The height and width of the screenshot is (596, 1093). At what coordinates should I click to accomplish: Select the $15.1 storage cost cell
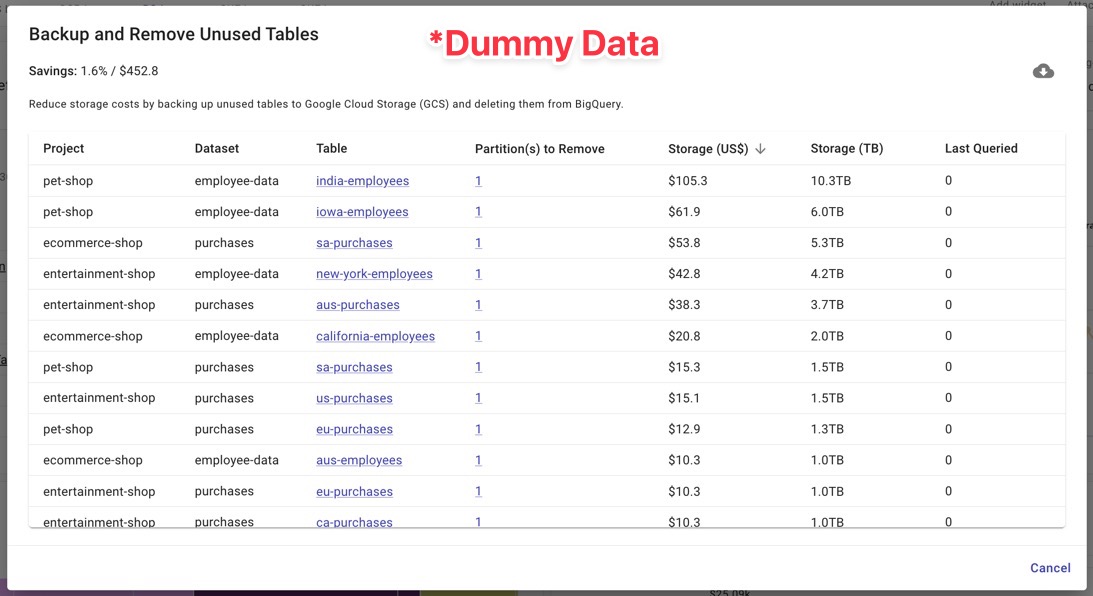point(684,398)
